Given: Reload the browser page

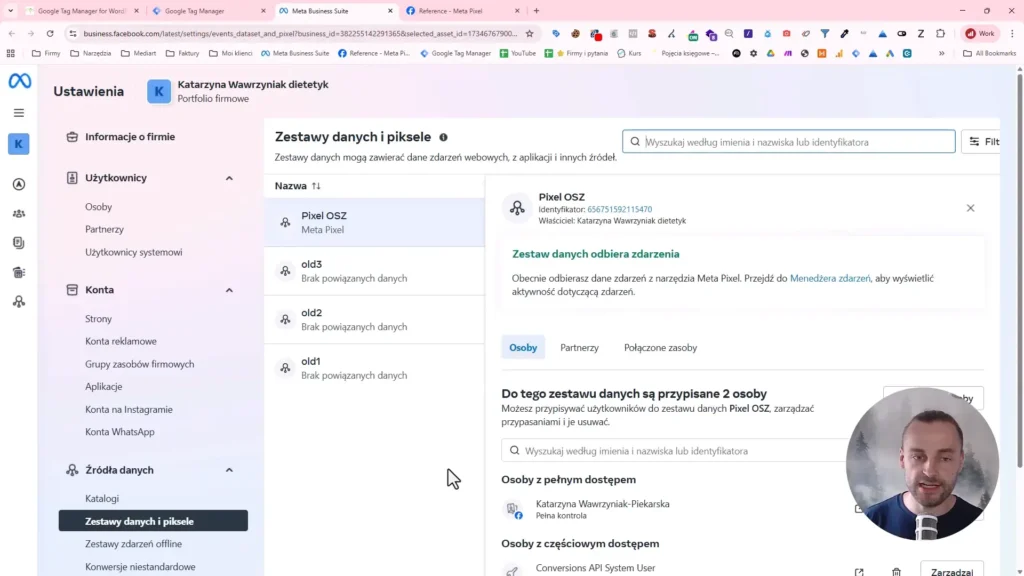Looking at the screenshot, I should tap(50, 33).
